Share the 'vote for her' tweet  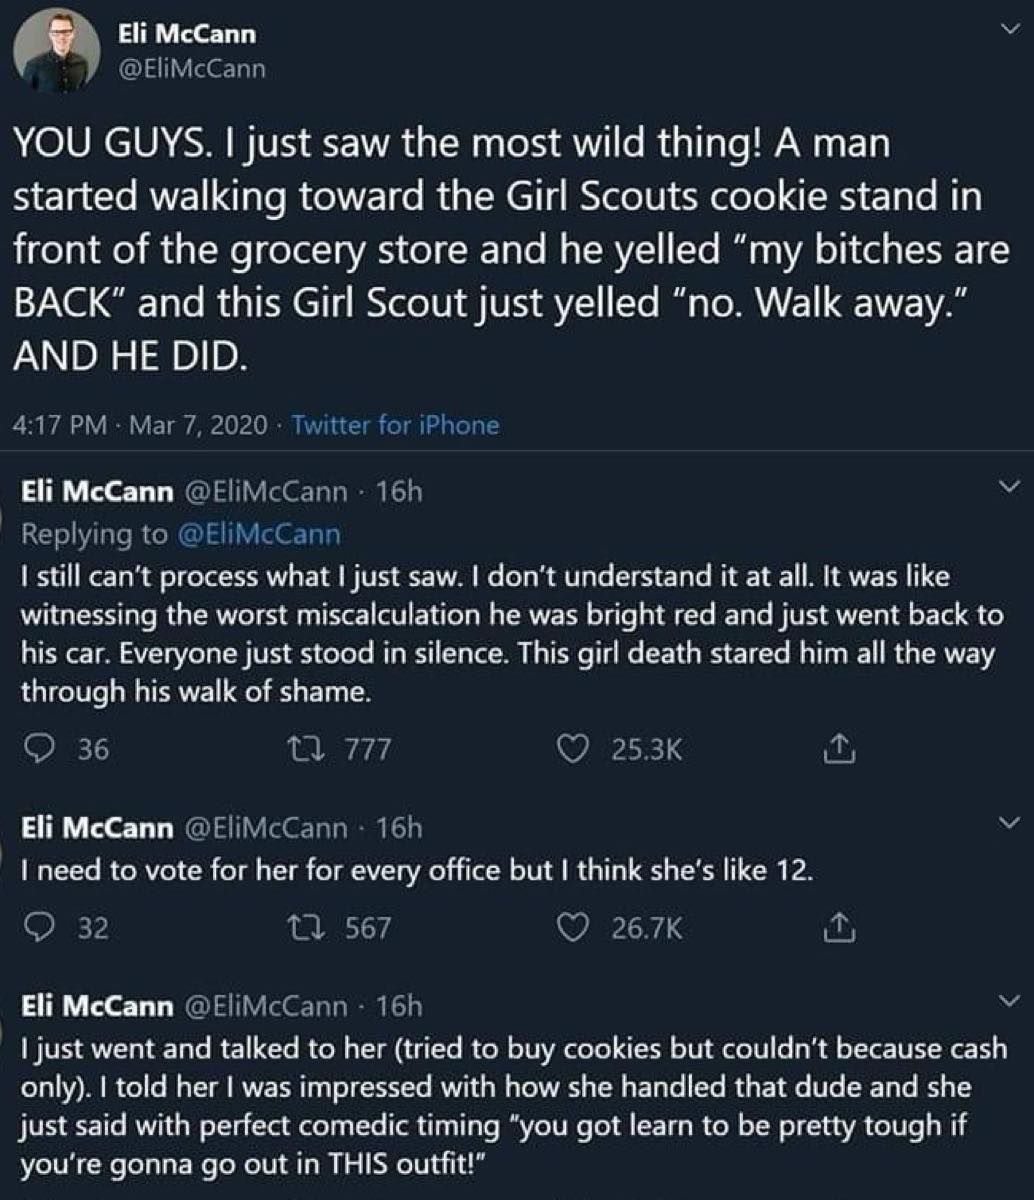pyautogui.click(x=835, y=929)
